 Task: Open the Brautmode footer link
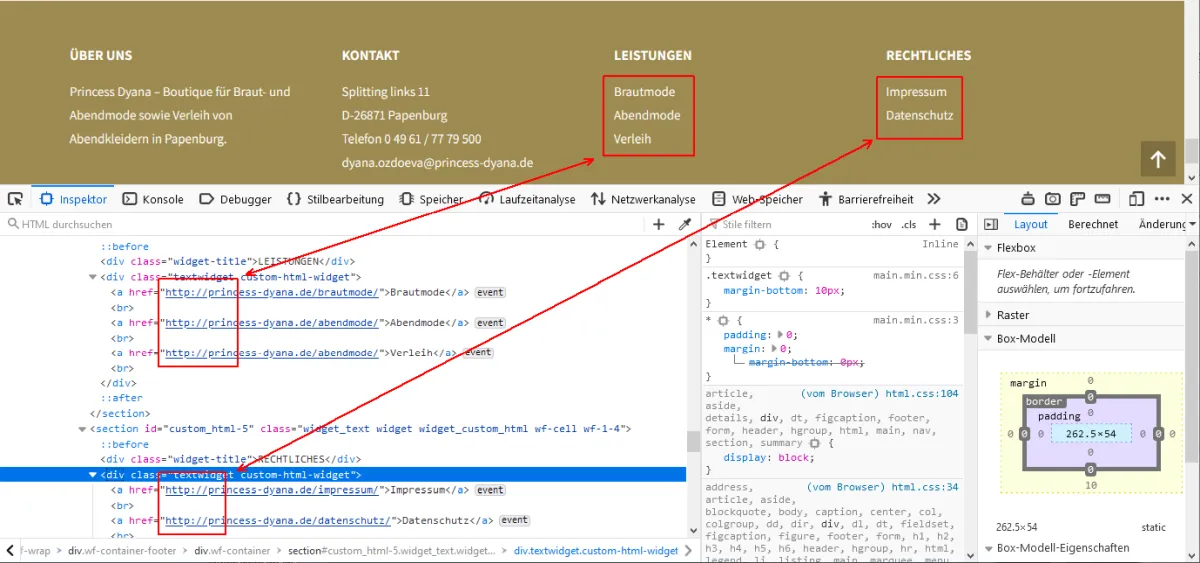click(x=644, y=92)
